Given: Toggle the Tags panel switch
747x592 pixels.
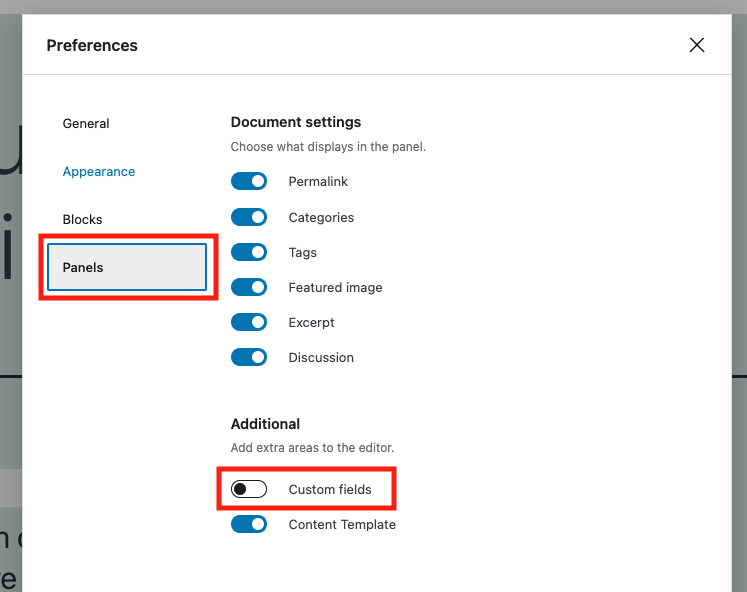Looking at the screenshot, I should point(249,252).
